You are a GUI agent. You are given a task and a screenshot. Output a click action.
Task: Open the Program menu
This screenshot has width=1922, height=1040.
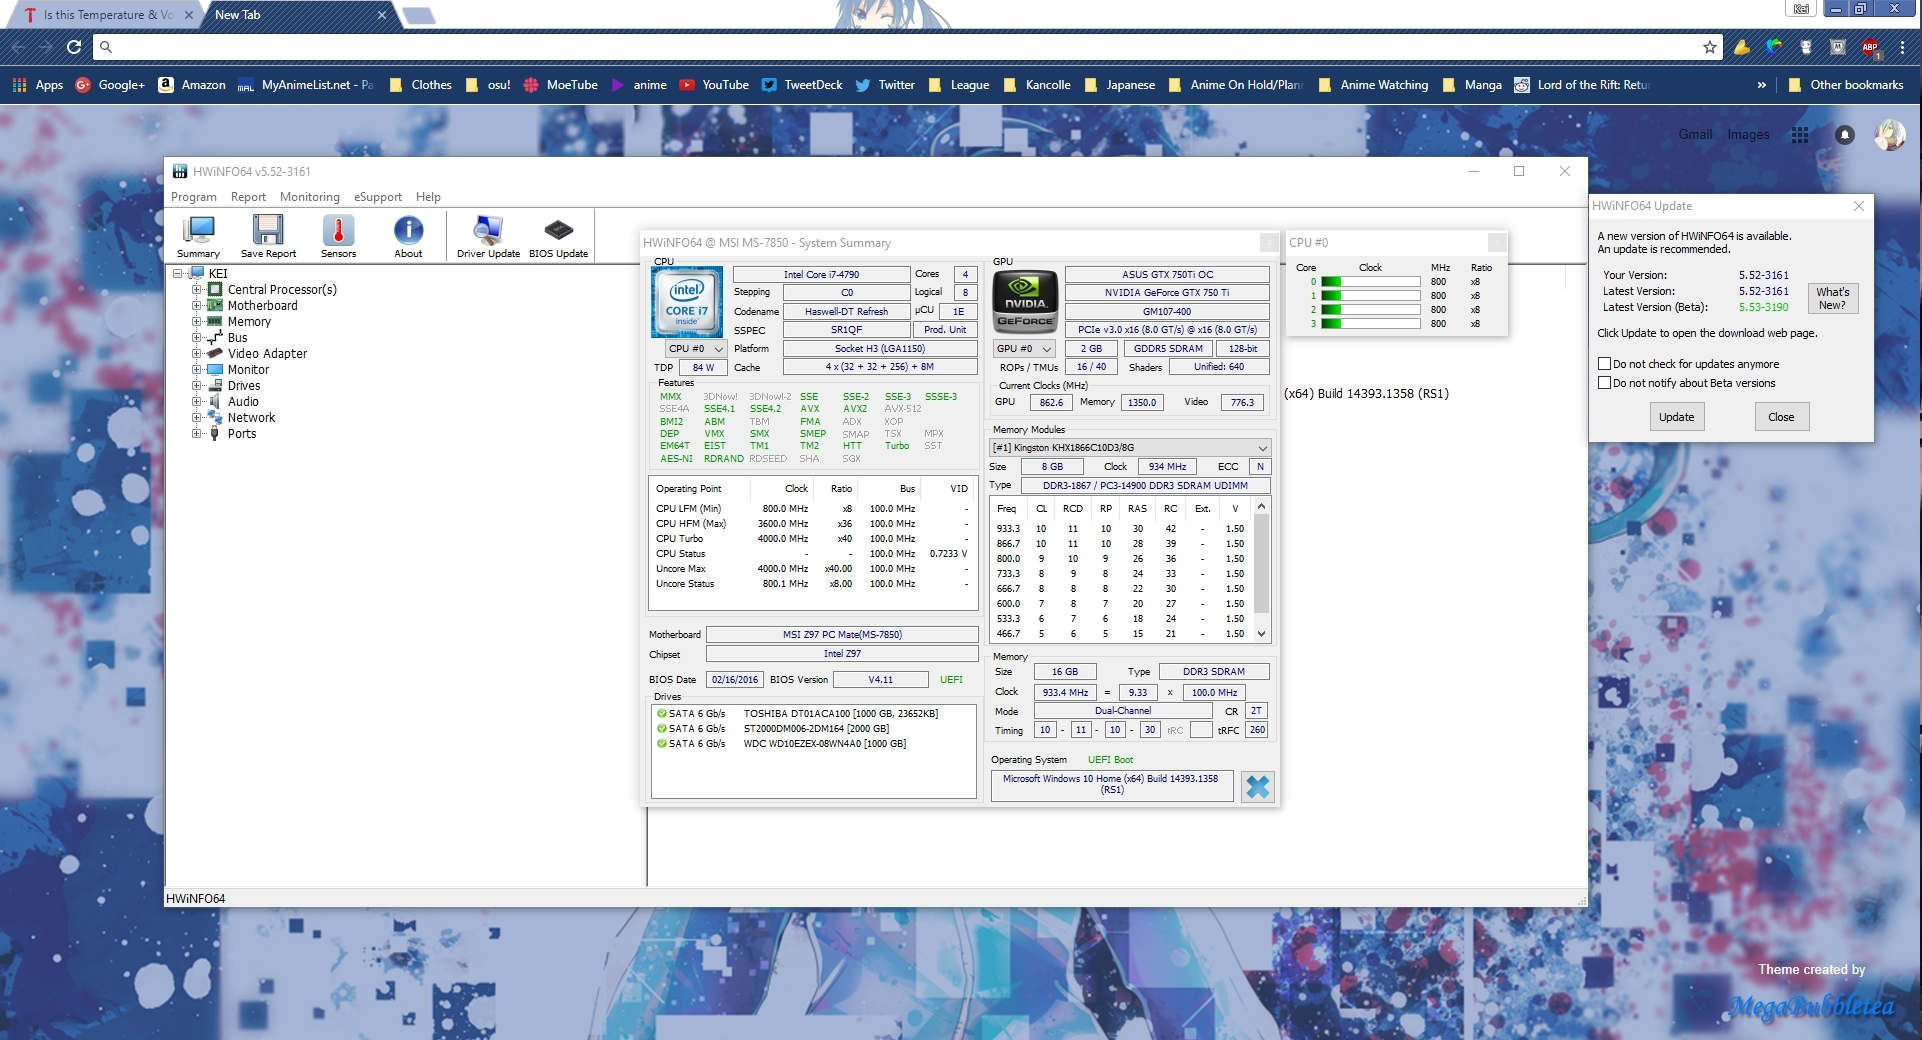click(x=194, y=197)
